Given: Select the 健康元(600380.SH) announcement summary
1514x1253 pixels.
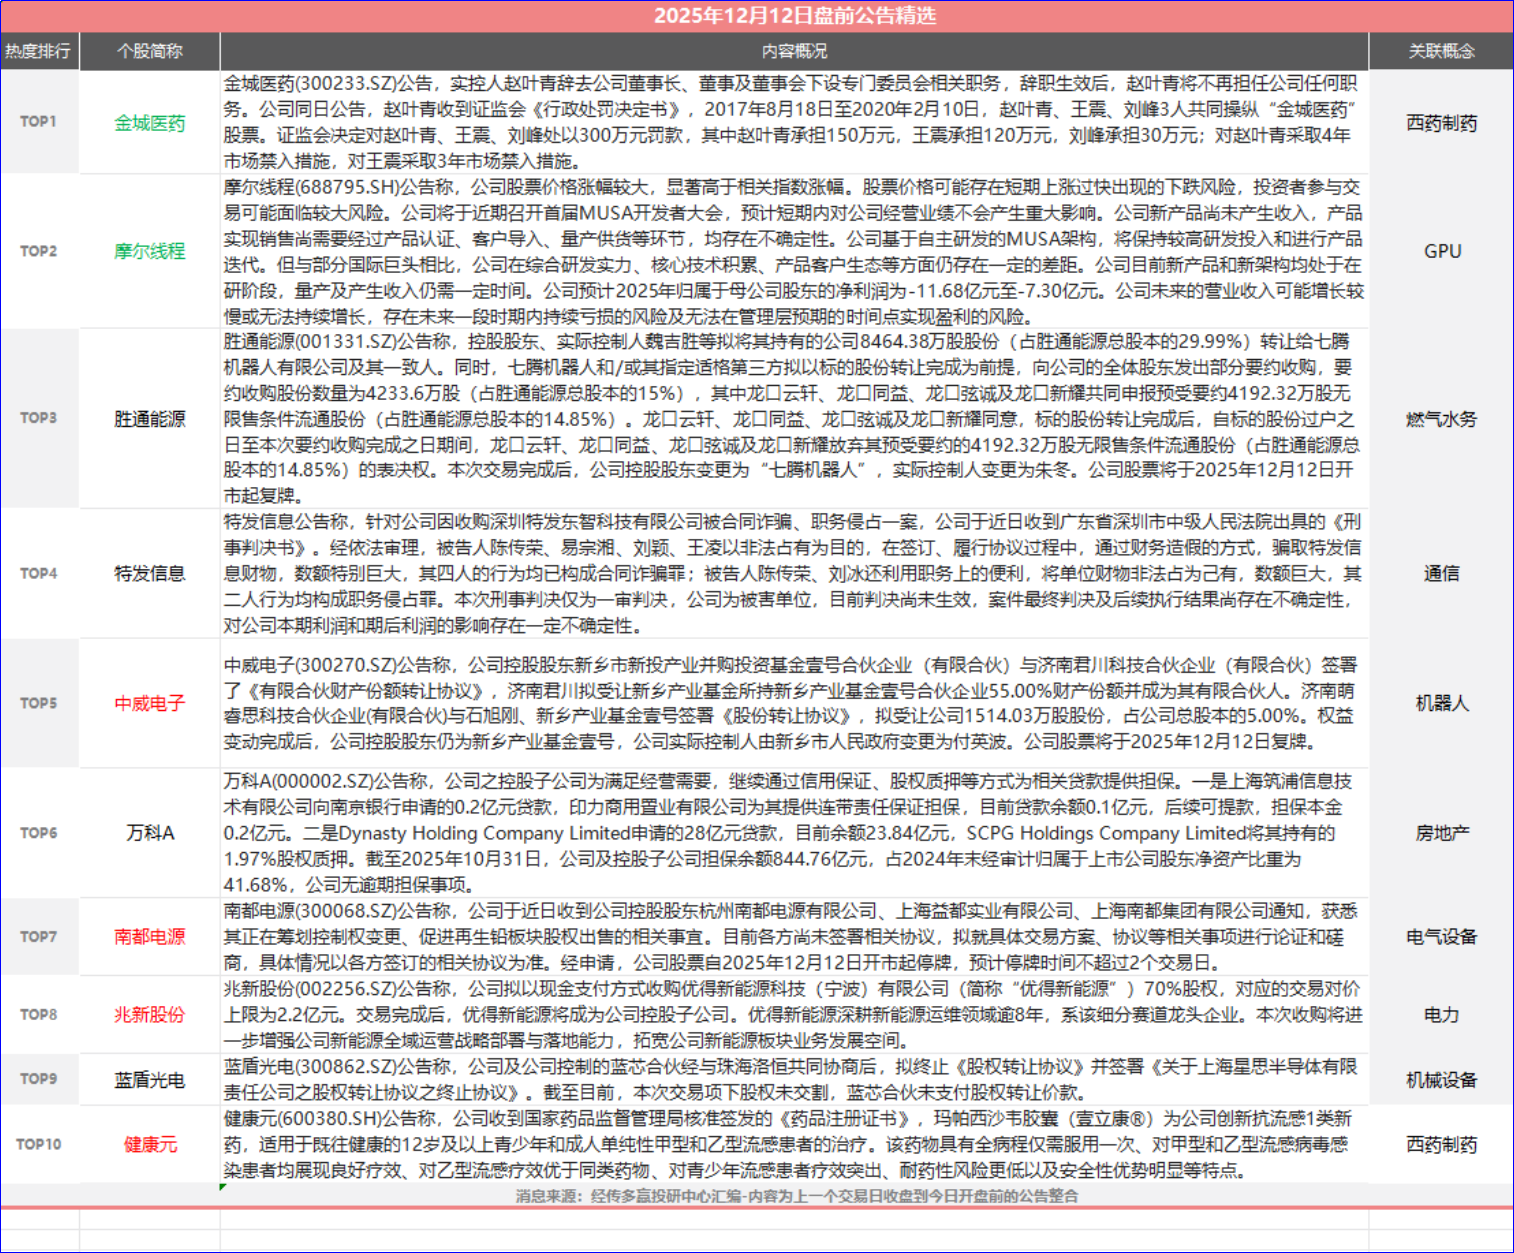Looking at the screenshot, I should pyautogui.click(x=793, y=1144).
